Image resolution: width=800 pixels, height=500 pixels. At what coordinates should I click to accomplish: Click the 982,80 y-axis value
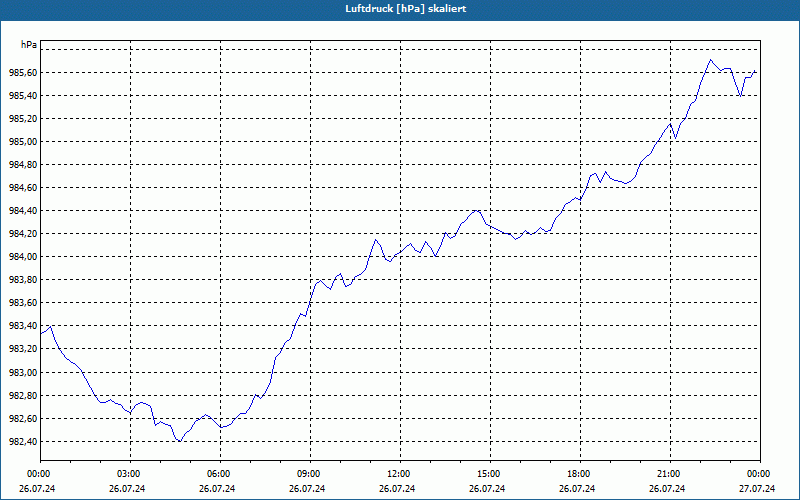pyautogui.click(x=23, y=395)
